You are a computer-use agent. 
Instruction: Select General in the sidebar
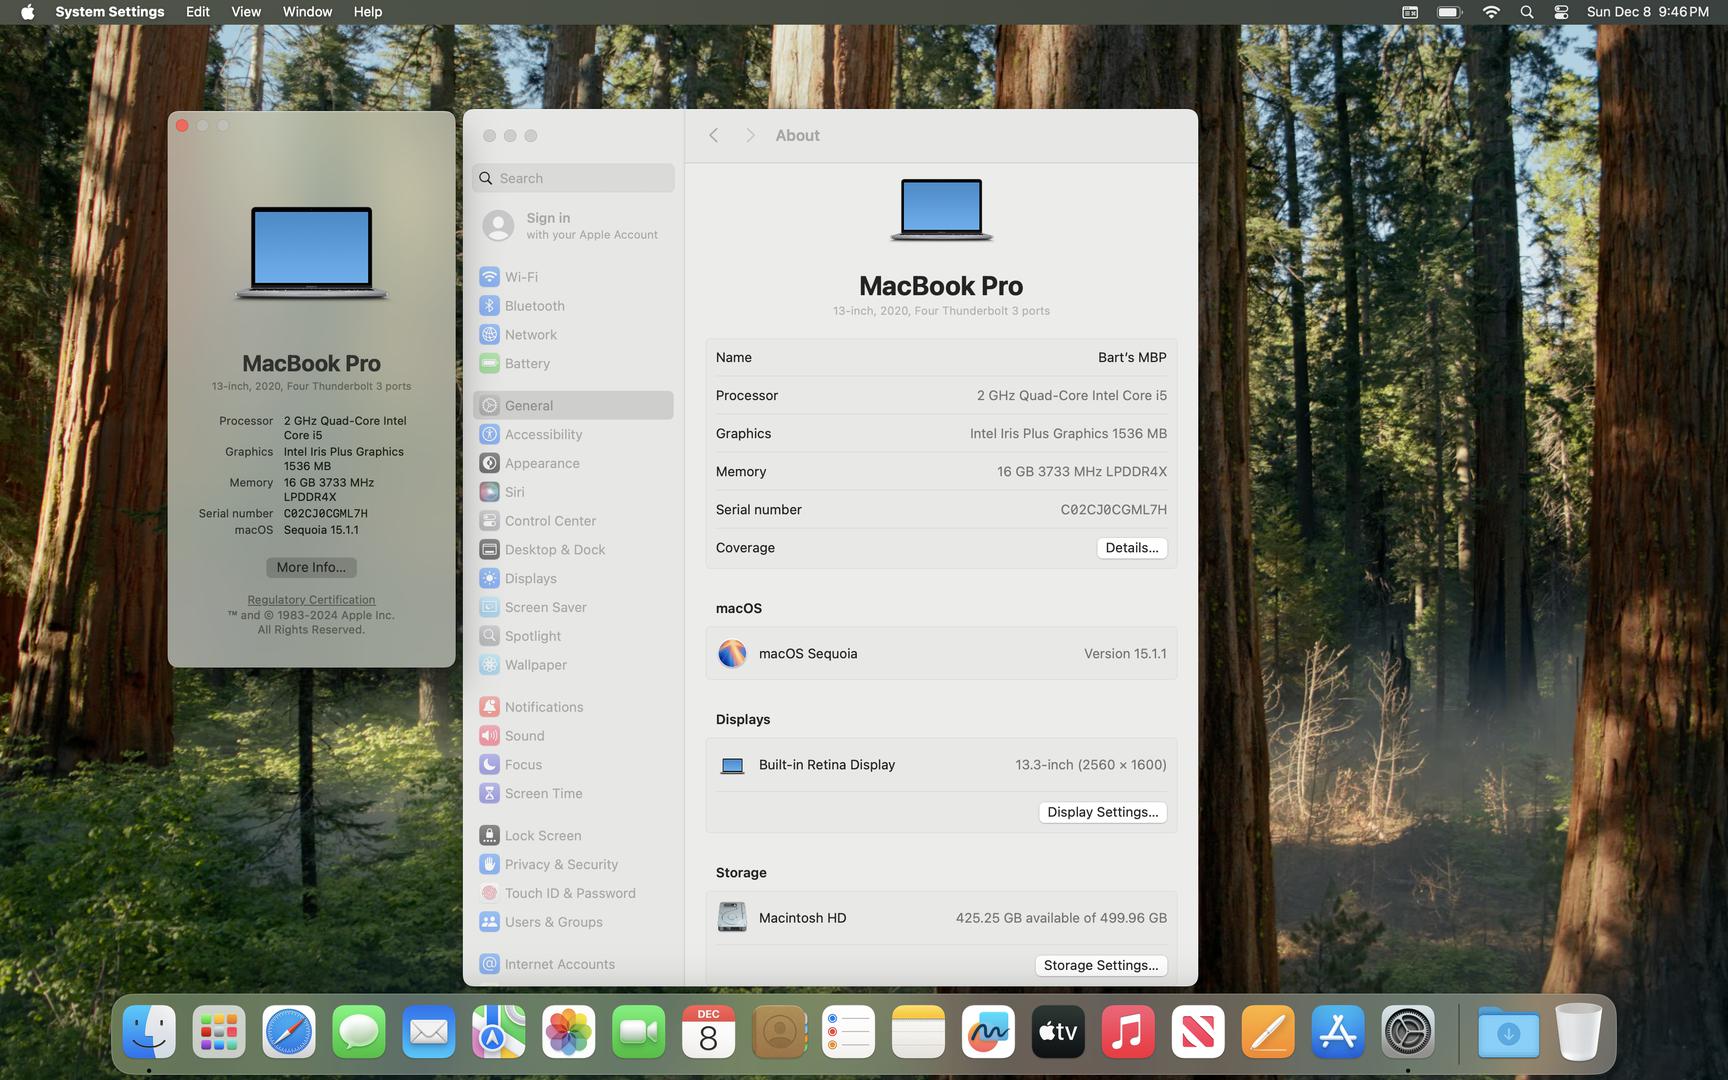(573, 406)
